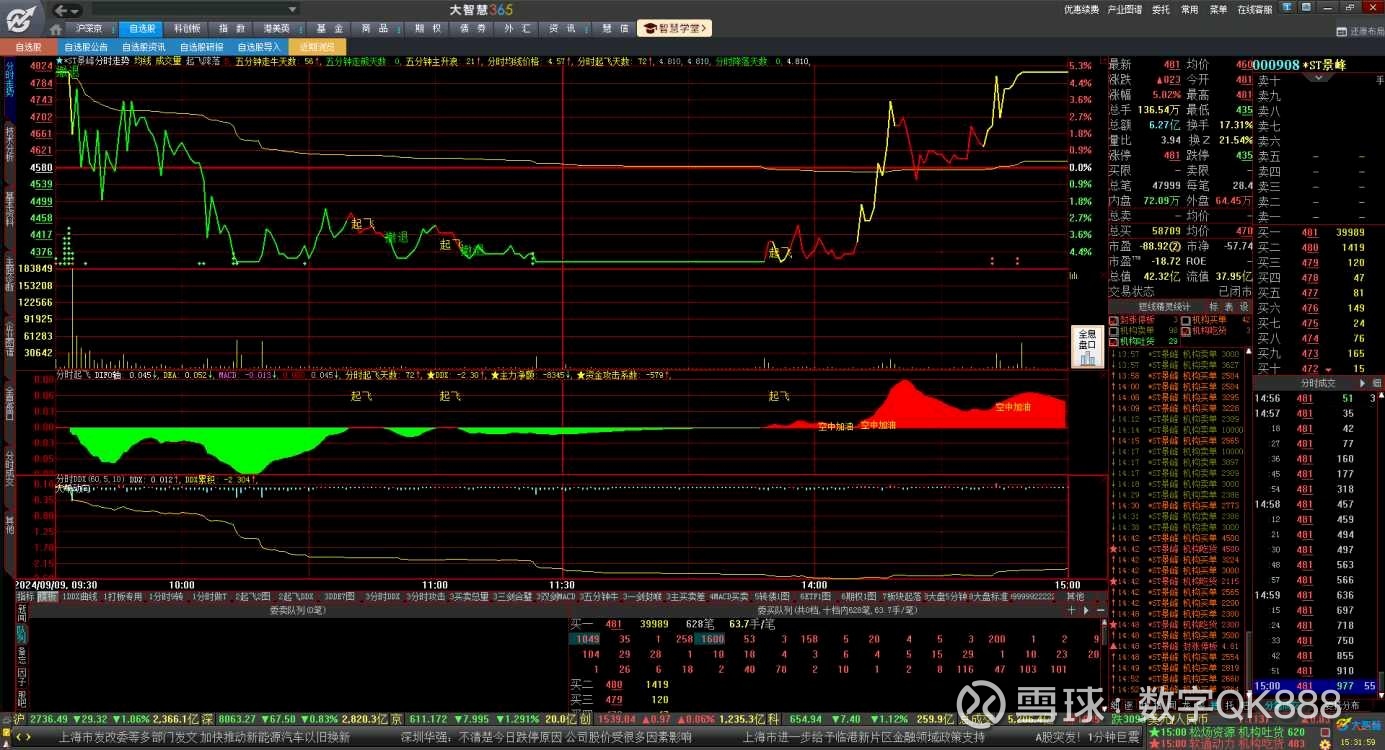Screen dimensions: 1385x750
Task: Click the 还原布局 layout icon
Action: coord(1340,31)
